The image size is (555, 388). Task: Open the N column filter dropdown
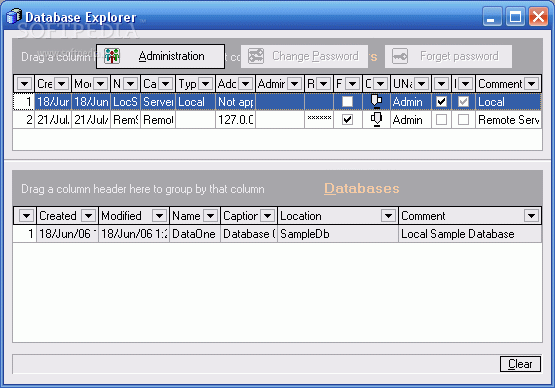pyautogui.click(x=131, y=84)
